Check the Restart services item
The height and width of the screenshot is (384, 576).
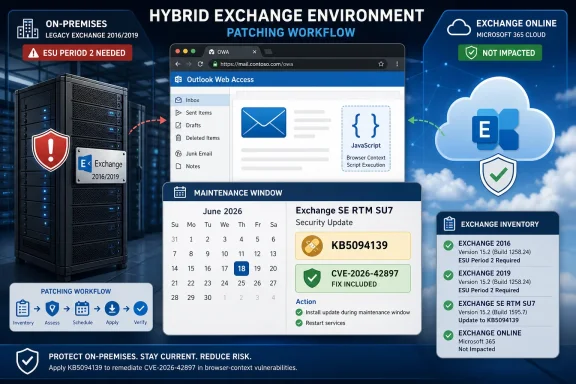click(299, 323)
